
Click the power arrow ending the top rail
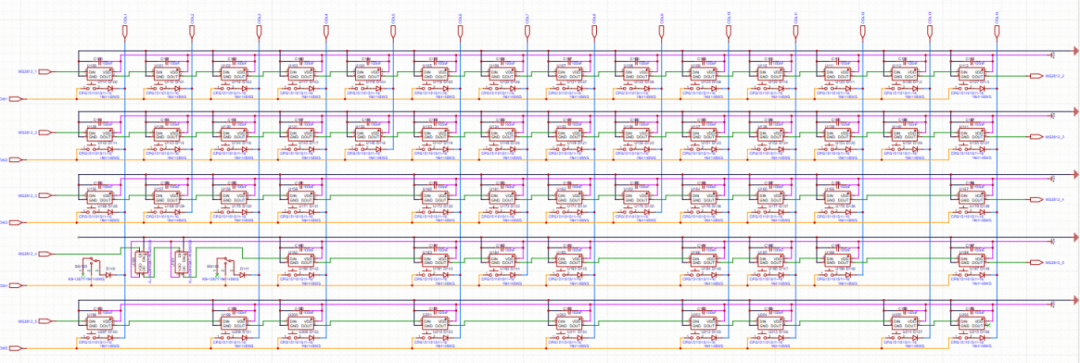[1075, 51]
